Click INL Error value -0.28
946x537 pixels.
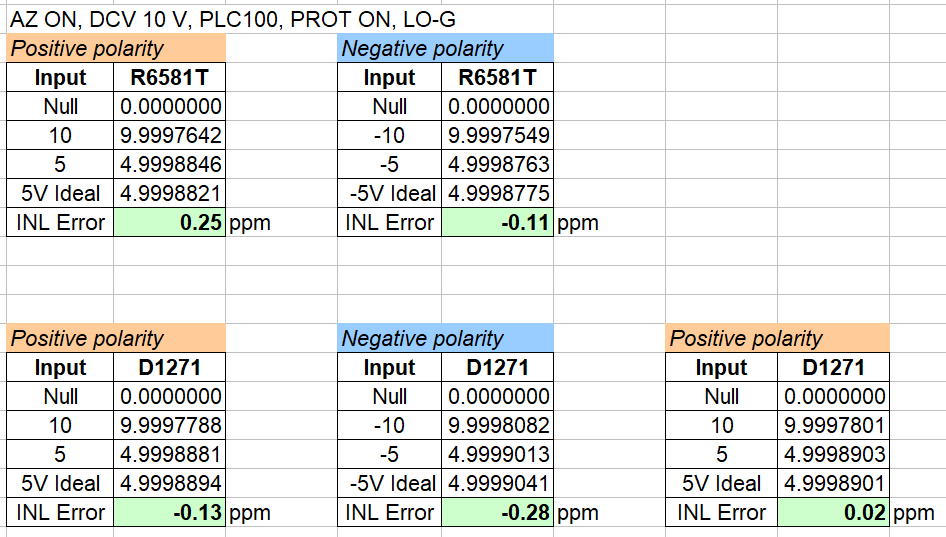[x=498, y=512]
